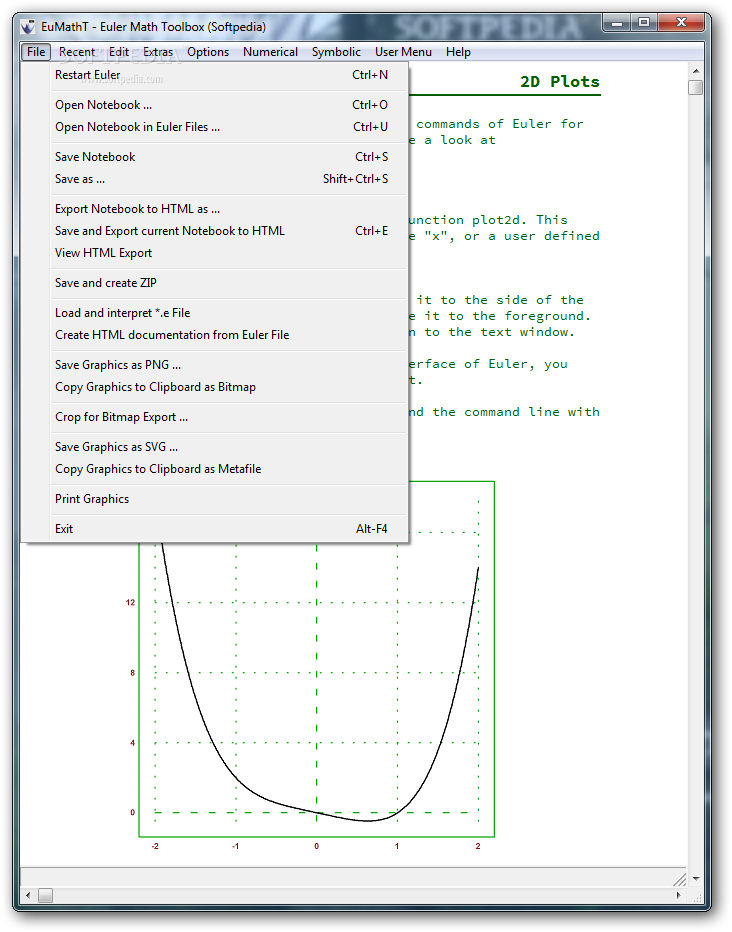Minimize the EuMathT window
Image resolution: width=732 pixels, height=932 pixels.
point(618,23)
